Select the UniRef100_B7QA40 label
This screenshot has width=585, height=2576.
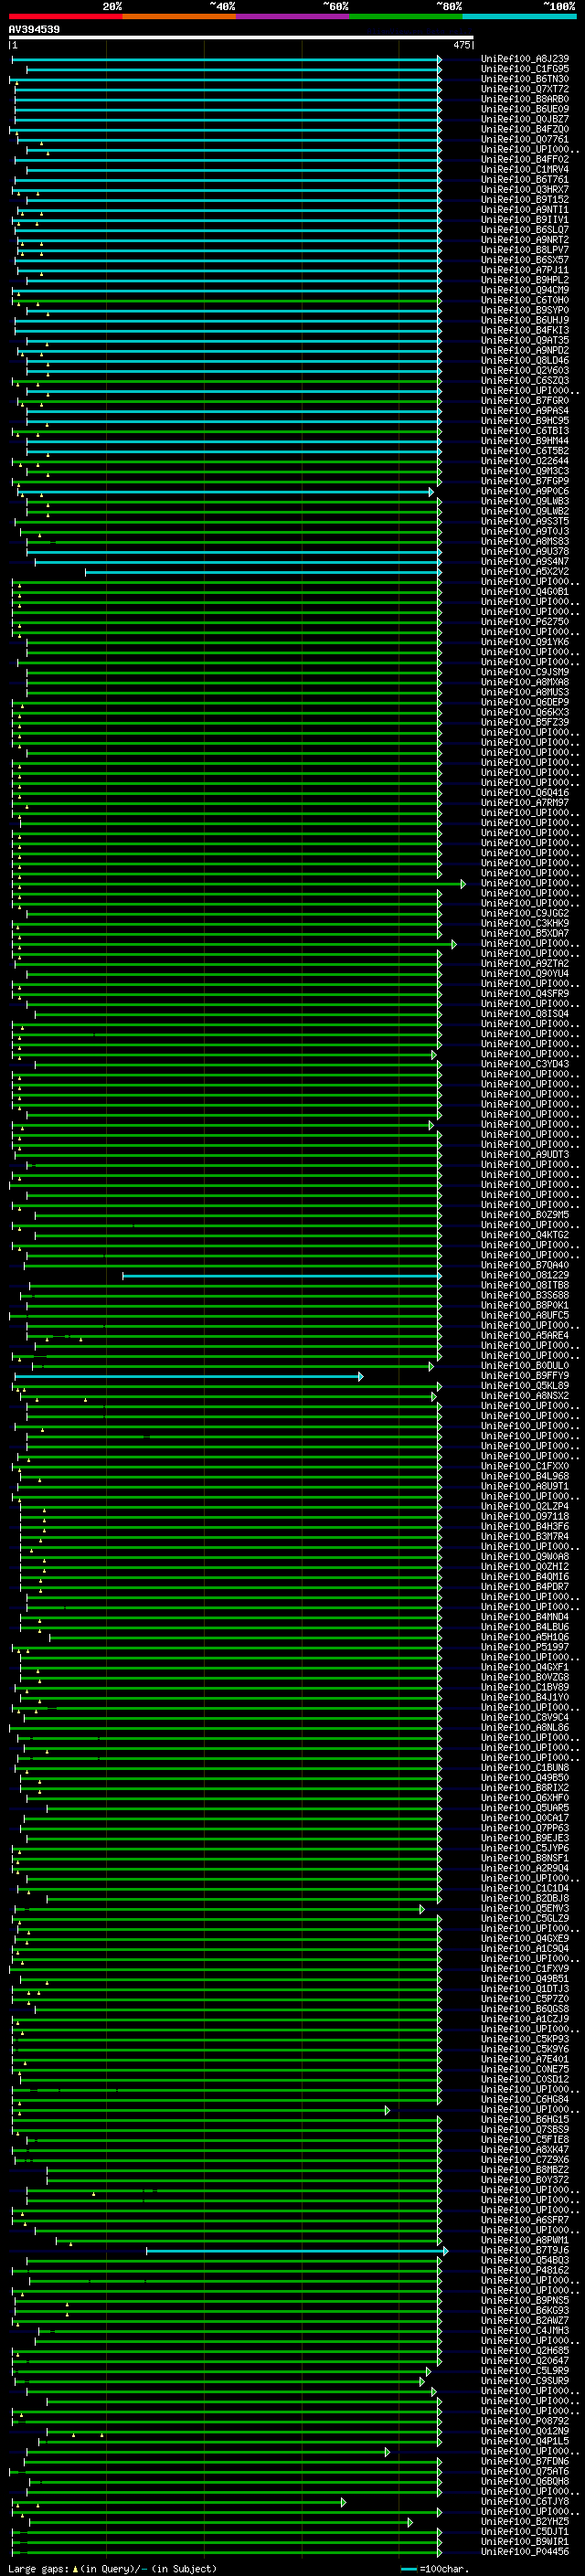pos(525,1265)
